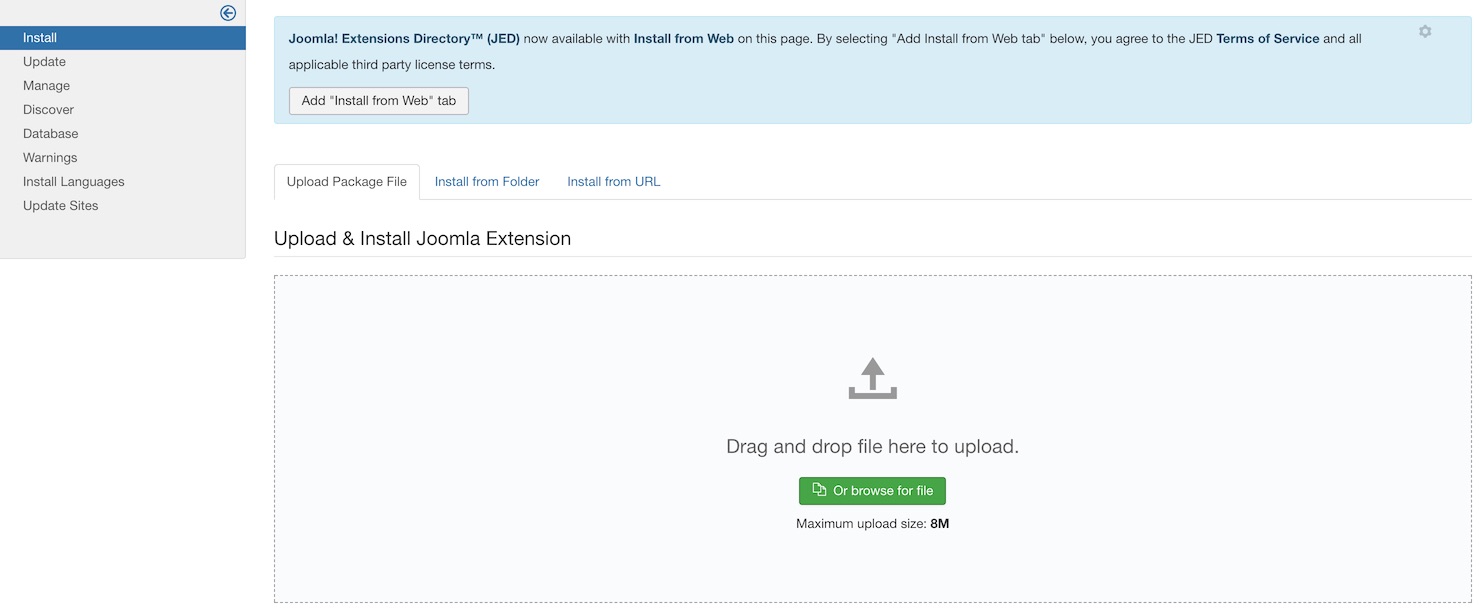Viewport: 1479px width, 612px height.
Task: Switch to Install from URL tab
Action: click(x=613, y=182)
